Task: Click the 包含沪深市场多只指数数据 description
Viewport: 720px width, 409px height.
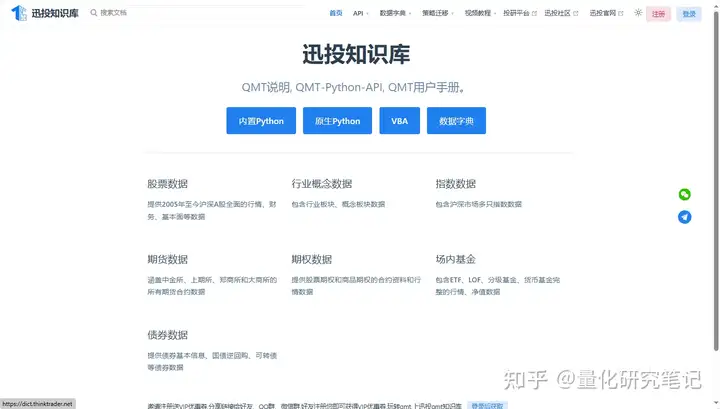Action: 478,204
